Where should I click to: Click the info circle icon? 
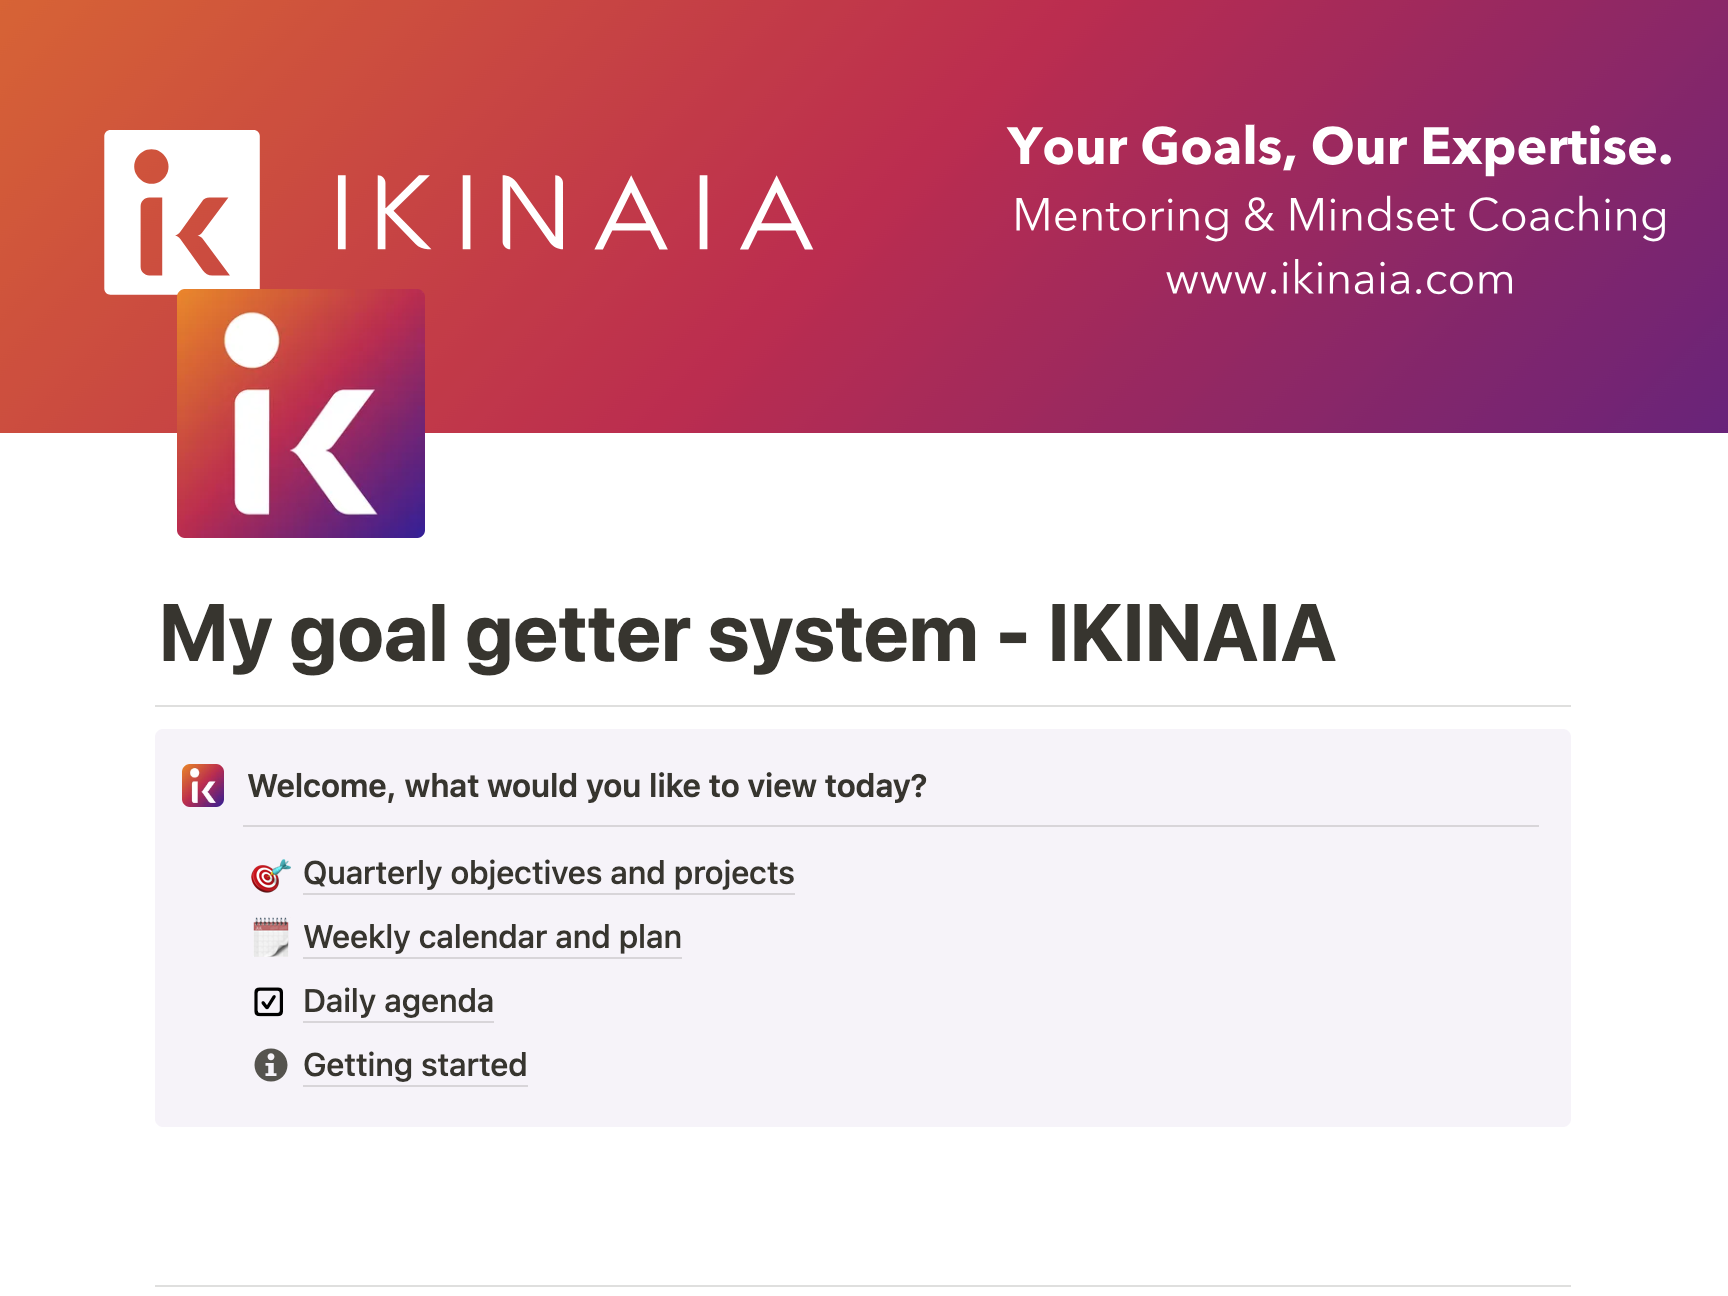pos(270,1066)
